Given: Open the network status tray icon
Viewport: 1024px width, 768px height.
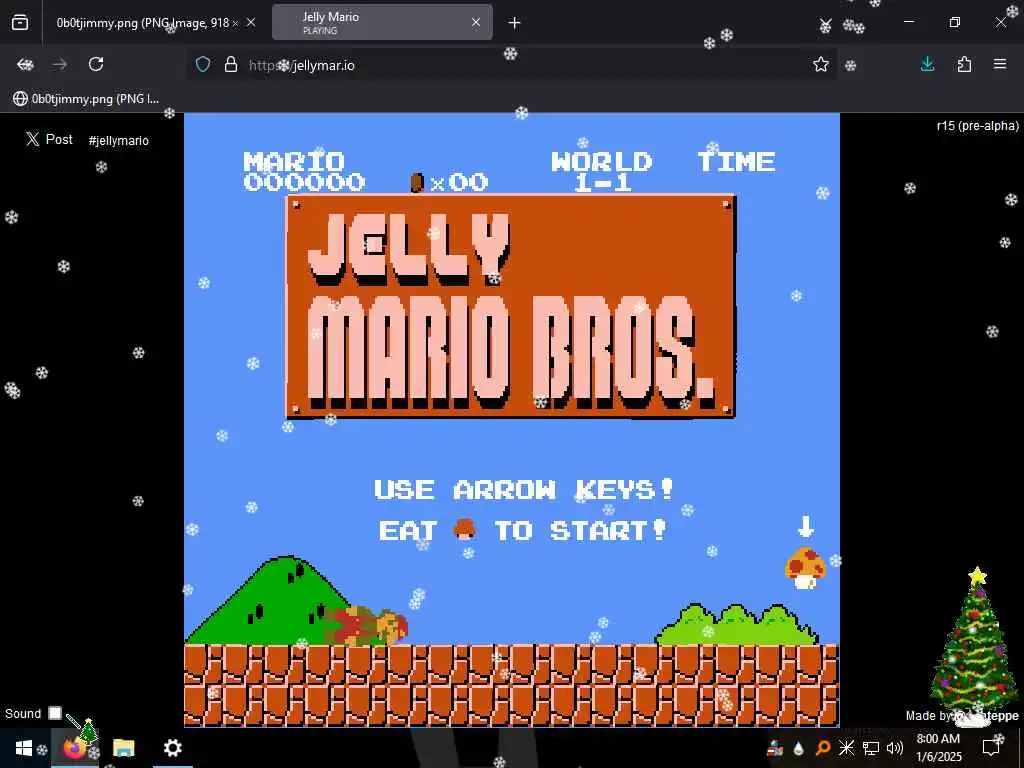Looking at the screenshot, I should click(x=871, y=748).
